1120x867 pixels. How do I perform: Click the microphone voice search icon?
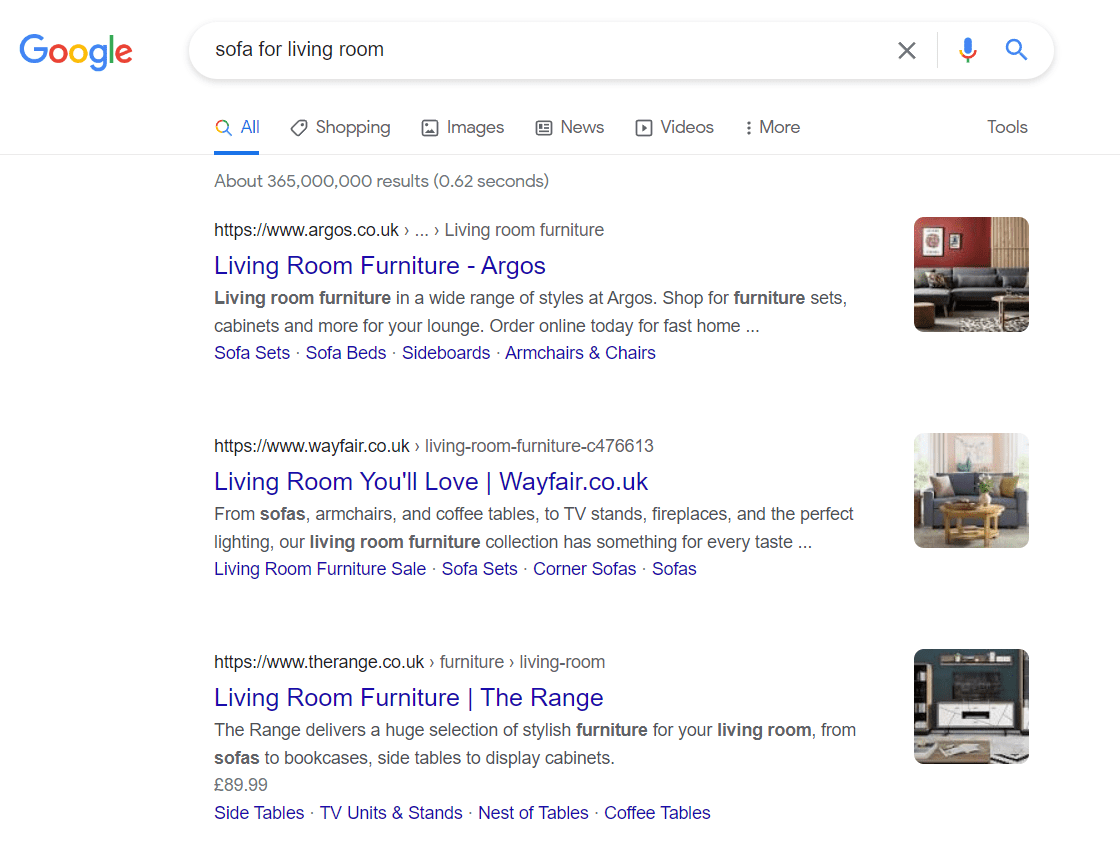coord(967,49)
